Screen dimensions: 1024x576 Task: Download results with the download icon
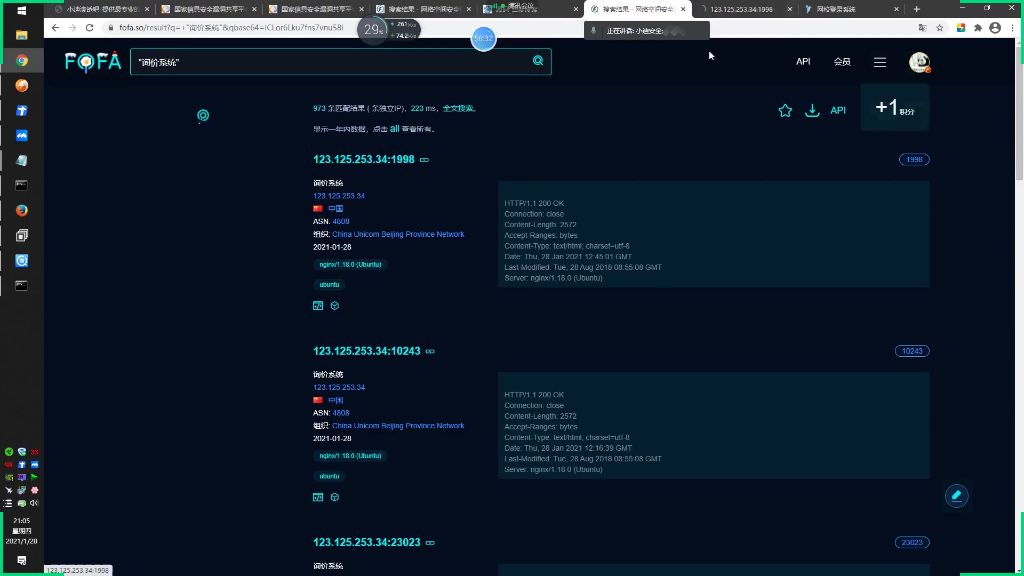point(812,110)
